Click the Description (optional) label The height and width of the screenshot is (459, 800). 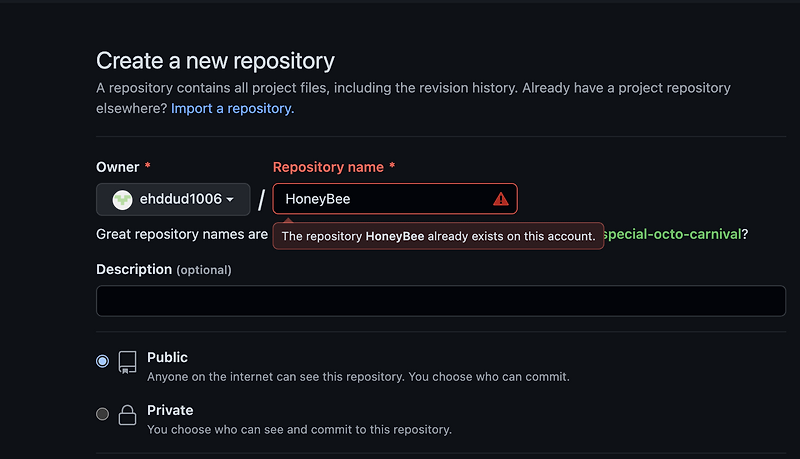click(x=164, y=269)
